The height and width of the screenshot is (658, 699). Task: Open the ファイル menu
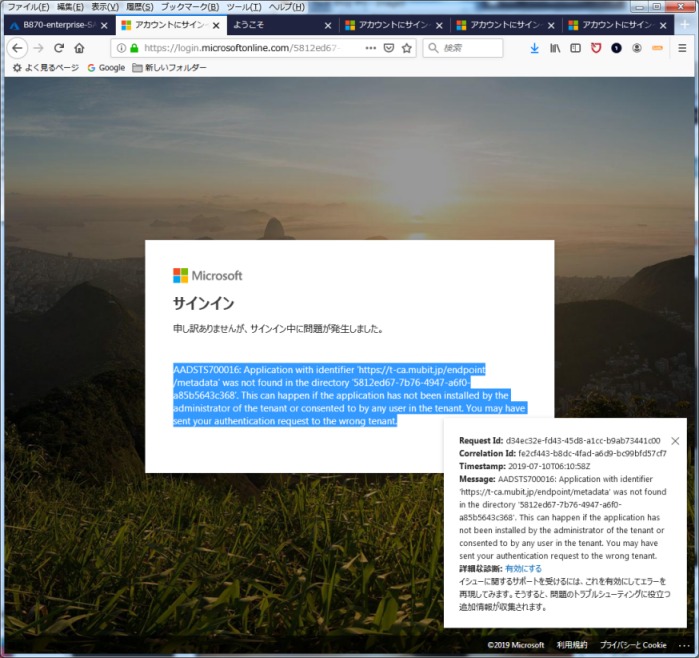click(28, 7)
